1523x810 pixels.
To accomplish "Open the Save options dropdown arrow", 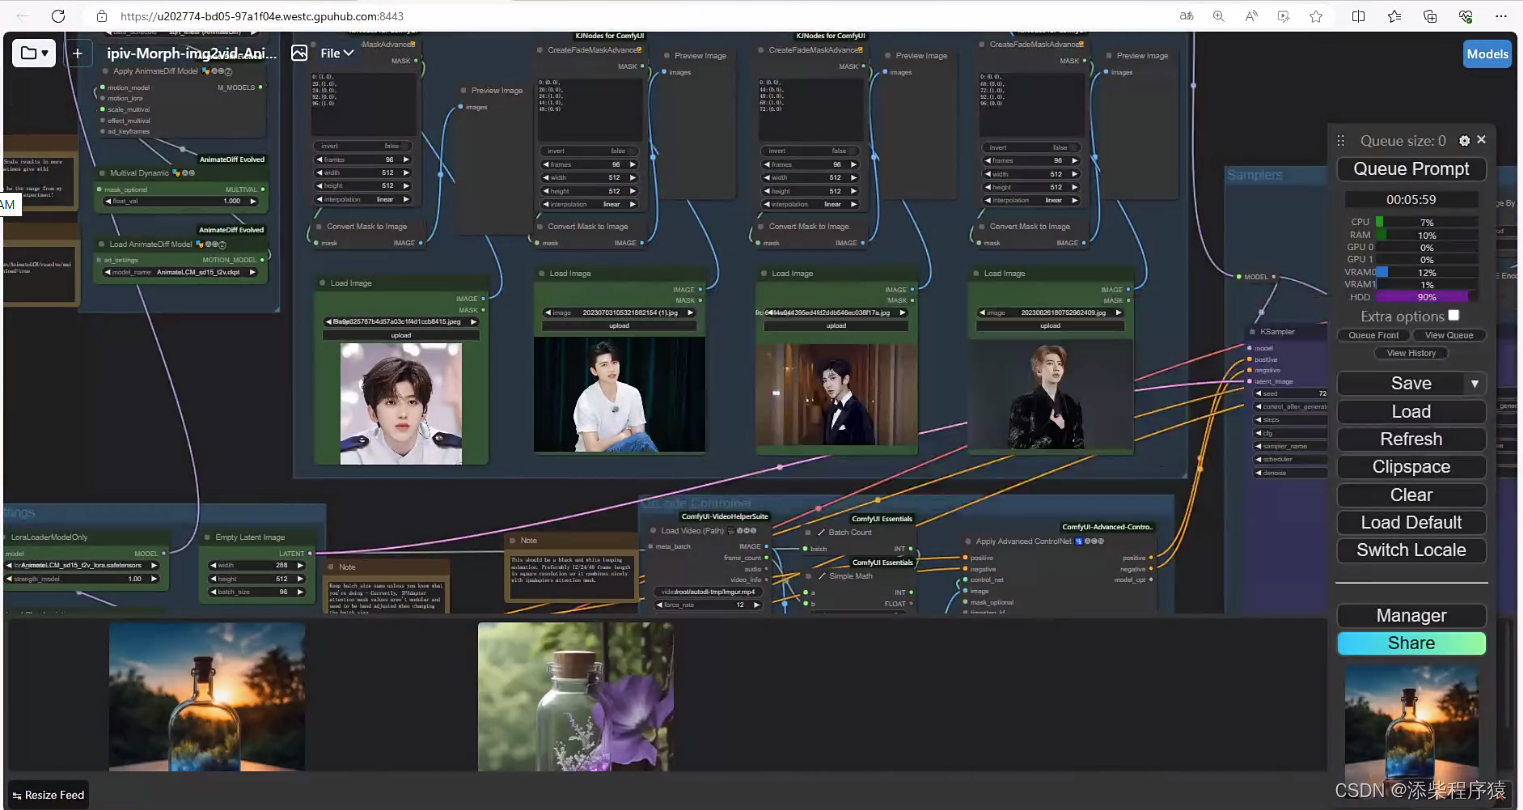I will pos(1474,384).
